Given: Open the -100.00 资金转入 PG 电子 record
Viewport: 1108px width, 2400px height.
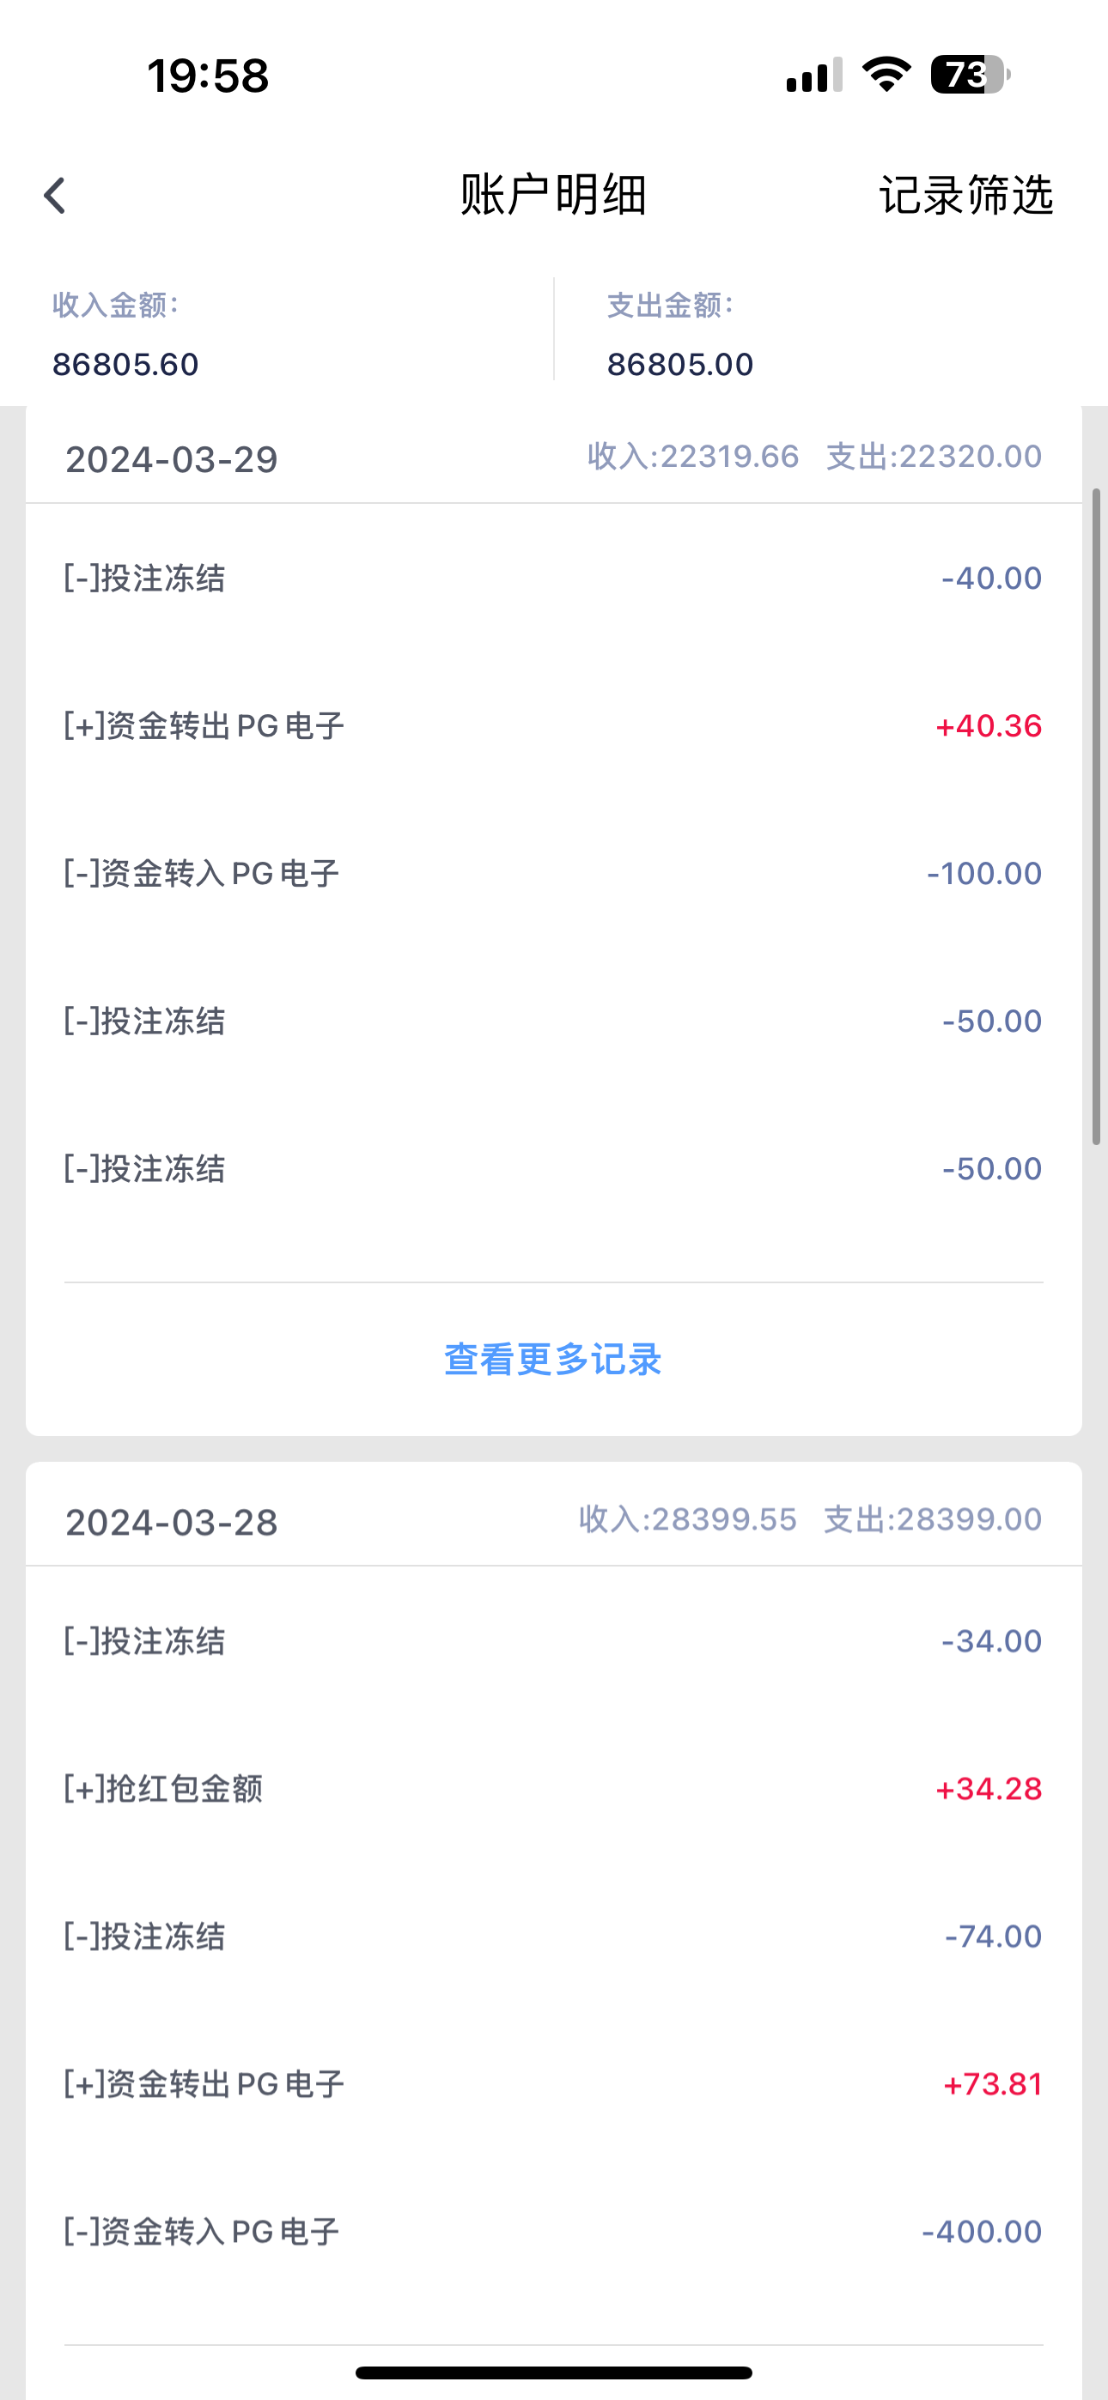Looking at the screenshot, I should click(x=553, y=873).
